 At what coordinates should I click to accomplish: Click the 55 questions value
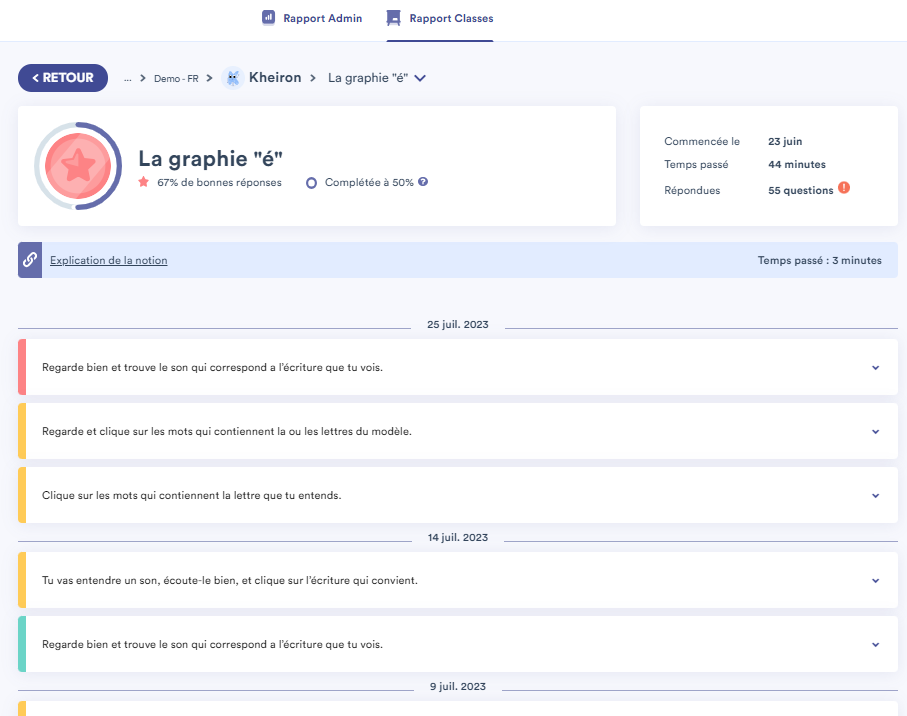(x=801, y=190)
